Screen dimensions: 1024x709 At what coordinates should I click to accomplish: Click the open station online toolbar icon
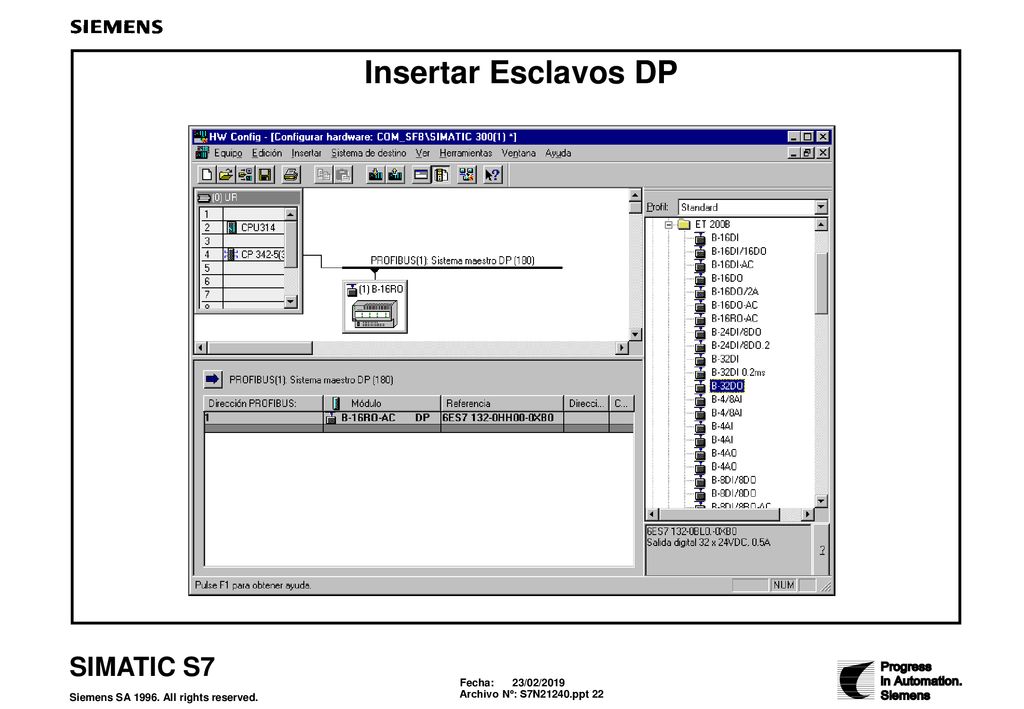(246, 174)
